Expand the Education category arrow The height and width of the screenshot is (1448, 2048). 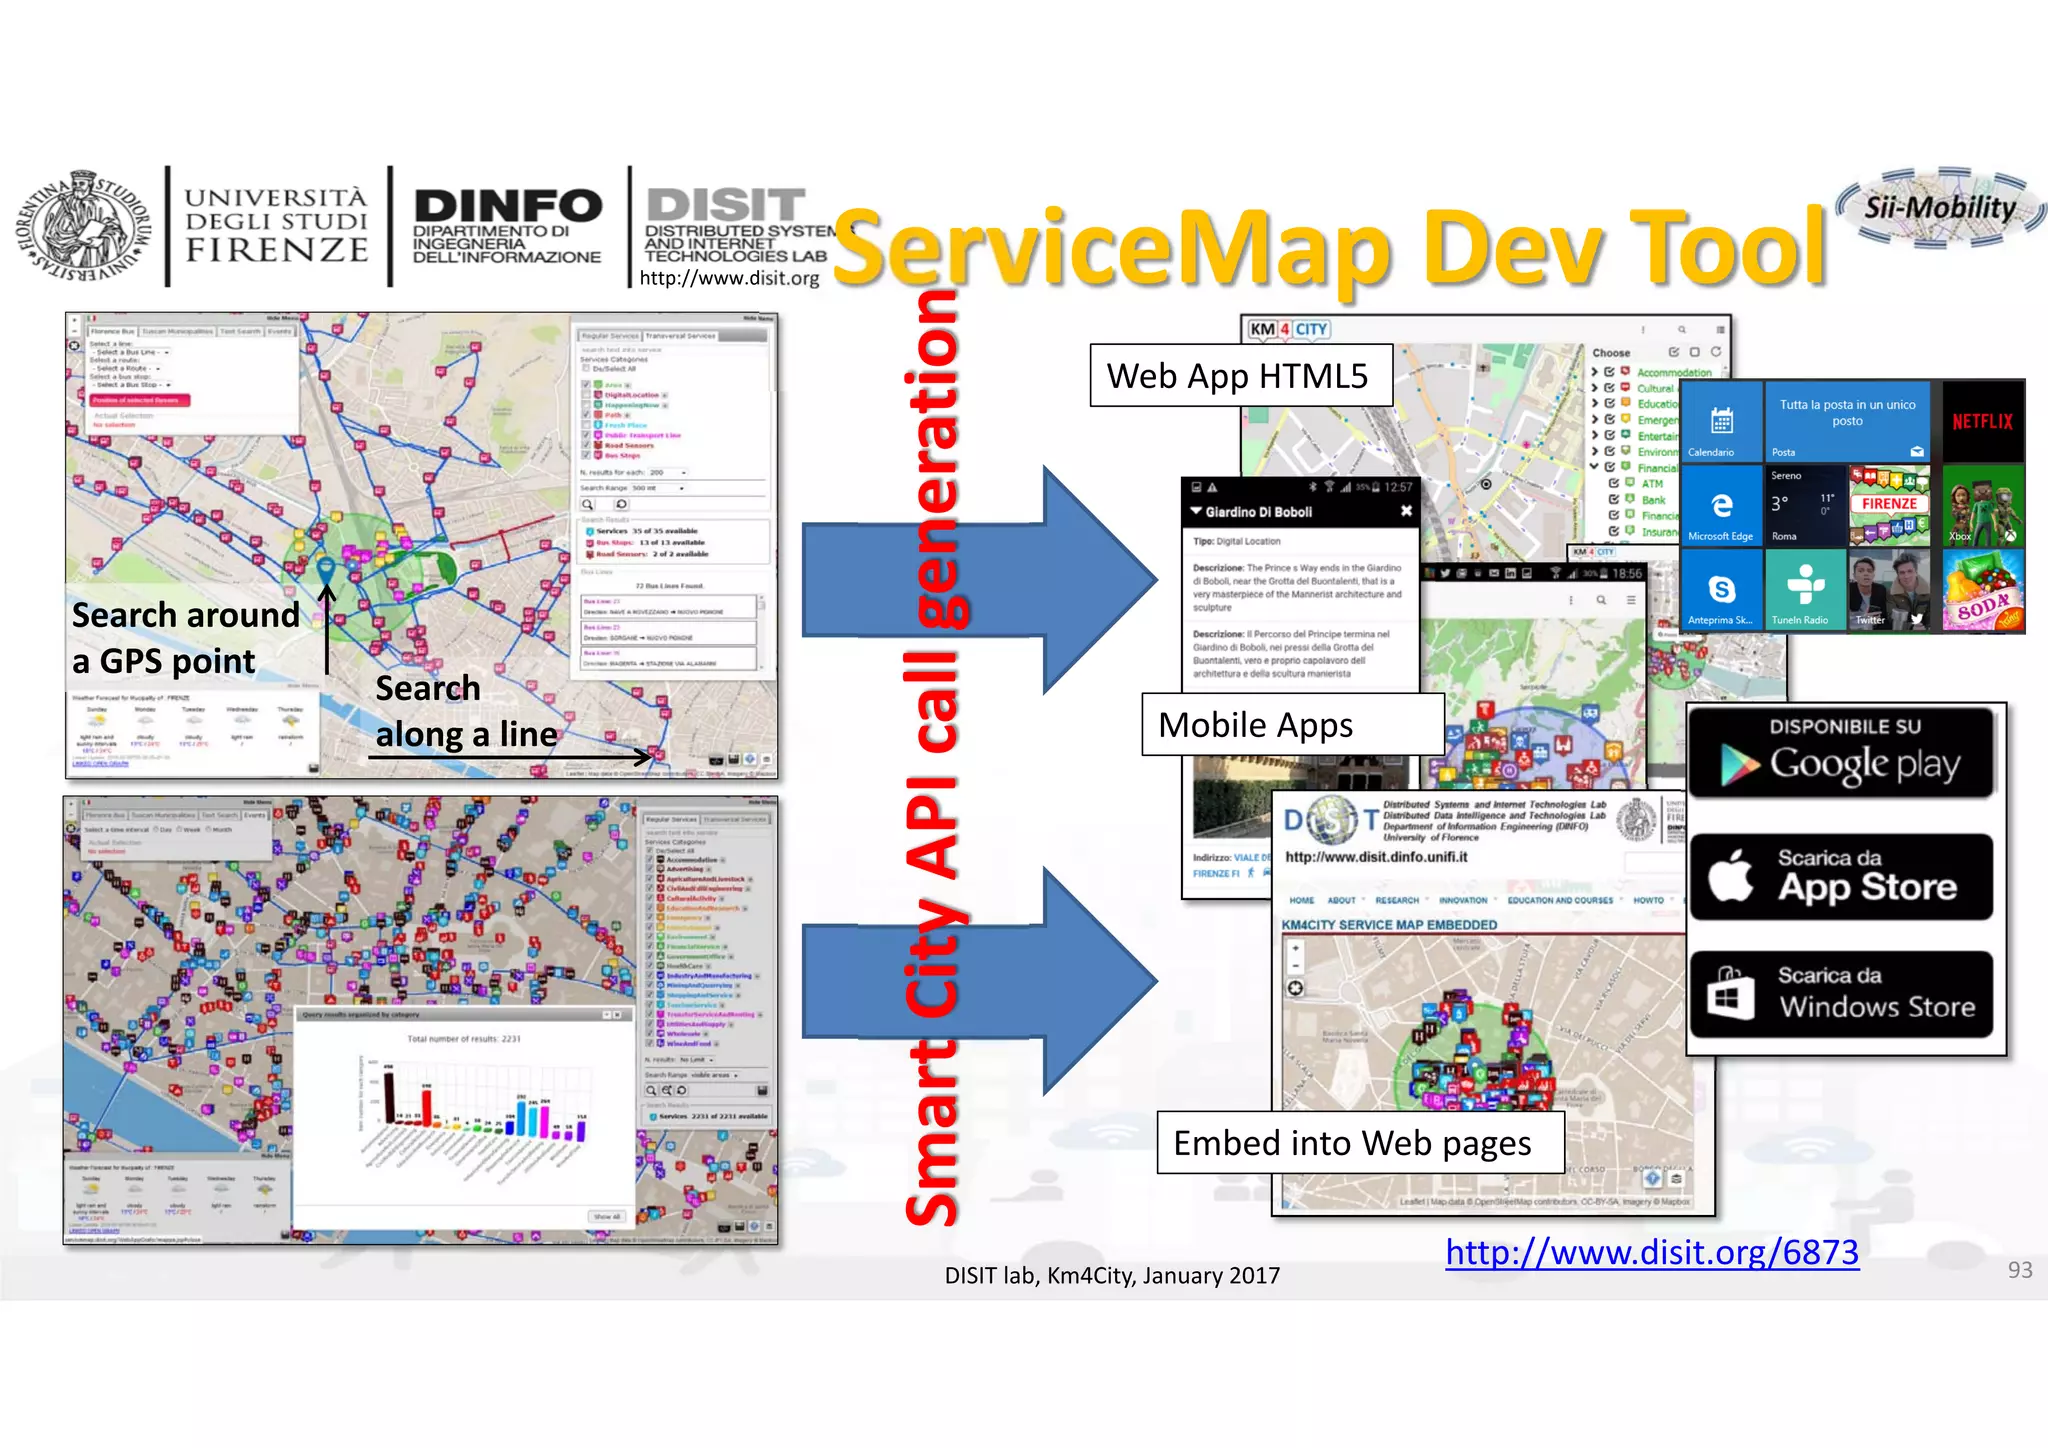pyautogui.click(x=1596, y=404)
